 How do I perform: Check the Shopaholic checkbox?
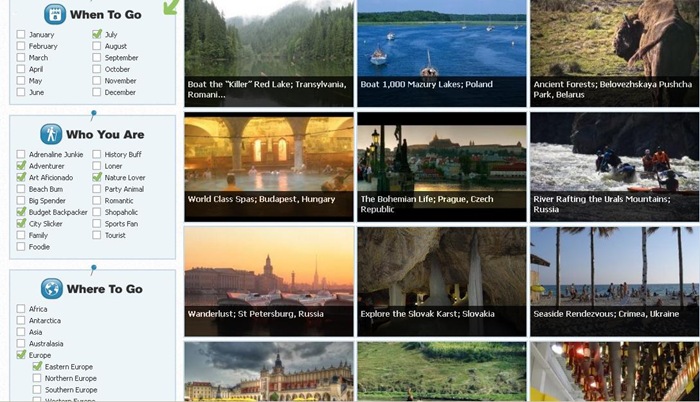tap(96, 212)
